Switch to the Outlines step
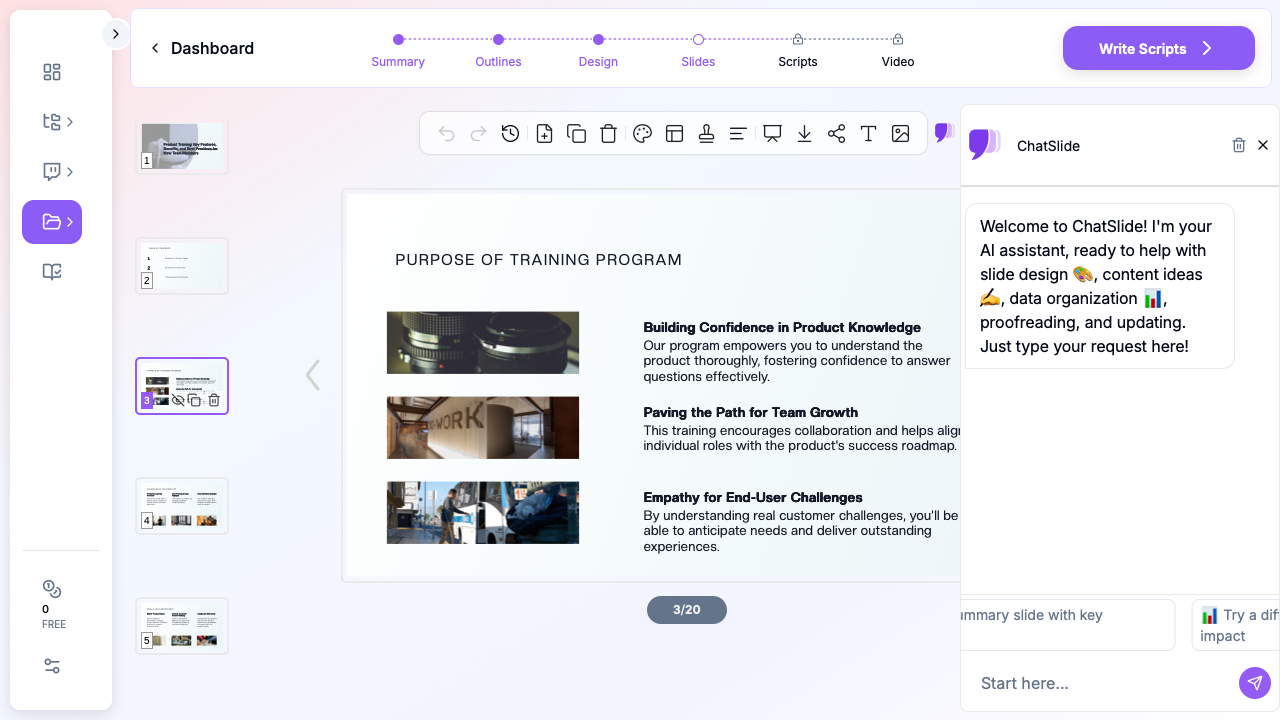The height and width of the screenshot is (720, 1280). pos(498,61)
